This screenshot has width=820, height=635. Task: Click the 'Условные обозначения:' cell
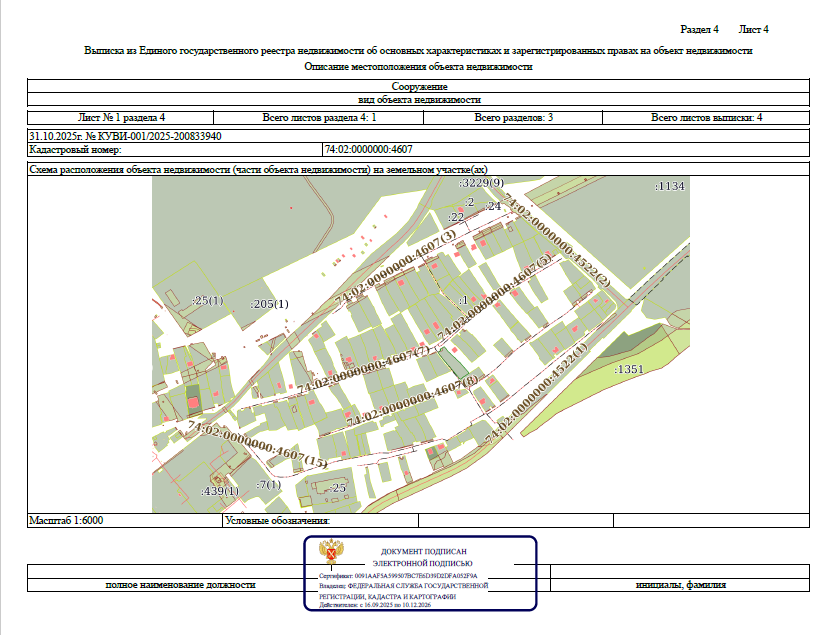(321, 520)
